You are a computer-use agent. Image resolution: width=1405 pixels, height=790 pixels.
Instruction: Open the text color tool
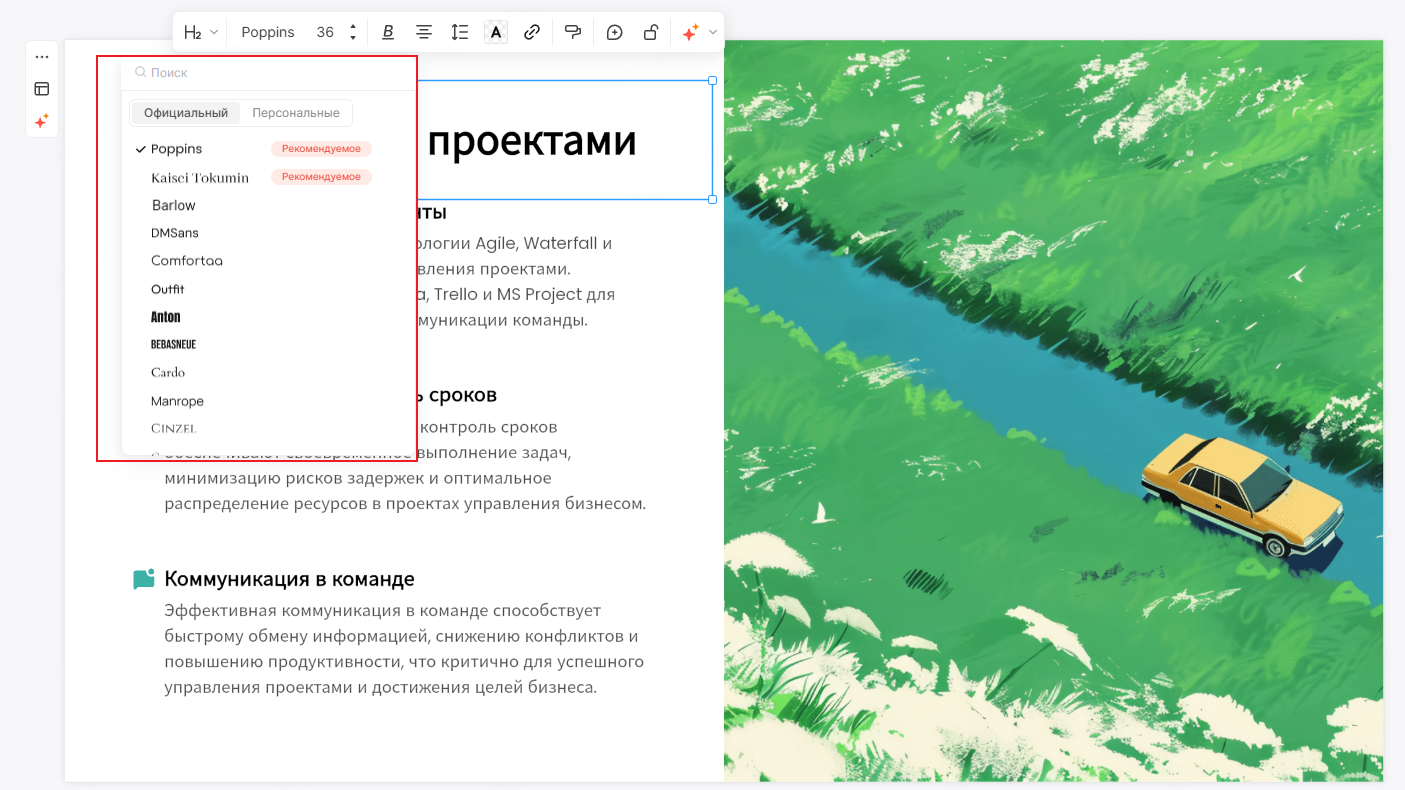pos(495,31)
